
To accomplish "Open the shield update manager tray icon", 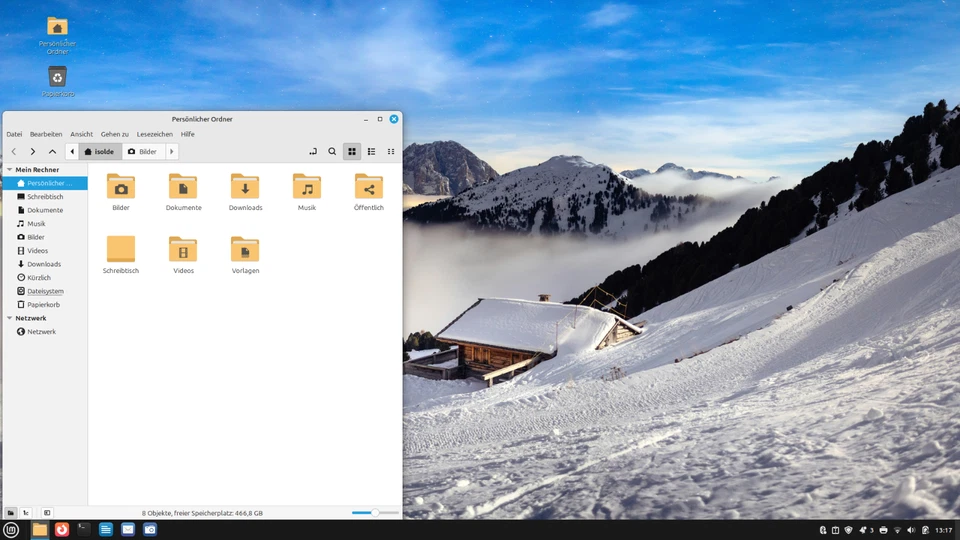I will click(849, 530).
